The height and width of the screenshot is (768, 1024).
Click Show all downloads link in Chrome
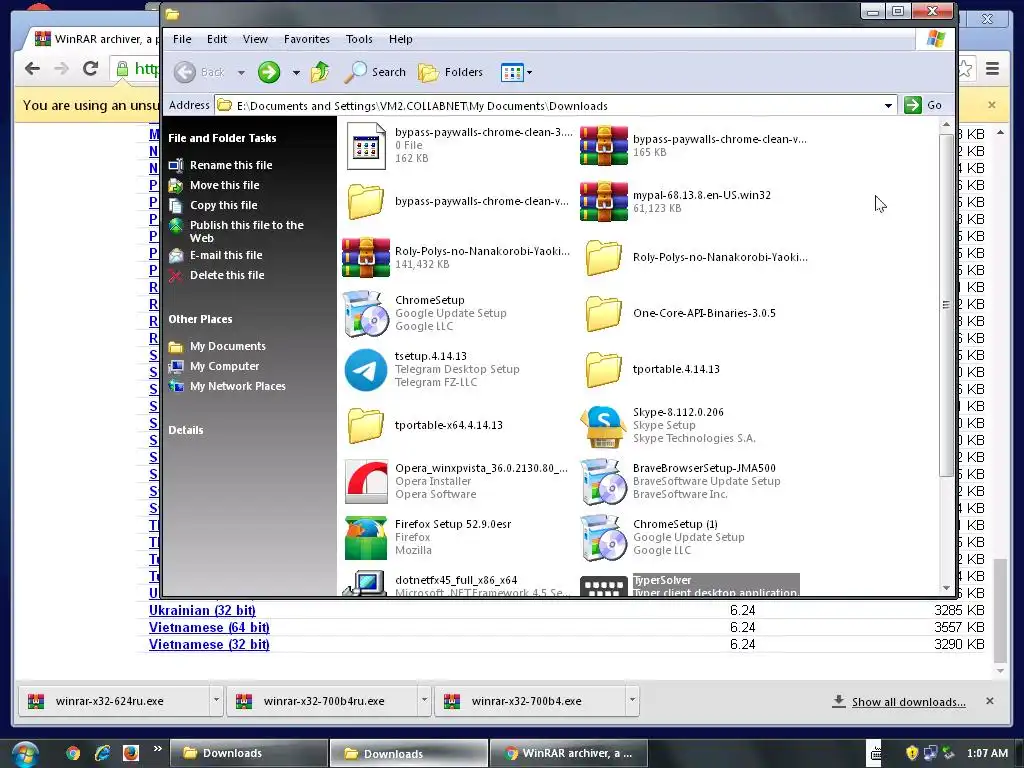pyautogui.click(x=908, y=702)
